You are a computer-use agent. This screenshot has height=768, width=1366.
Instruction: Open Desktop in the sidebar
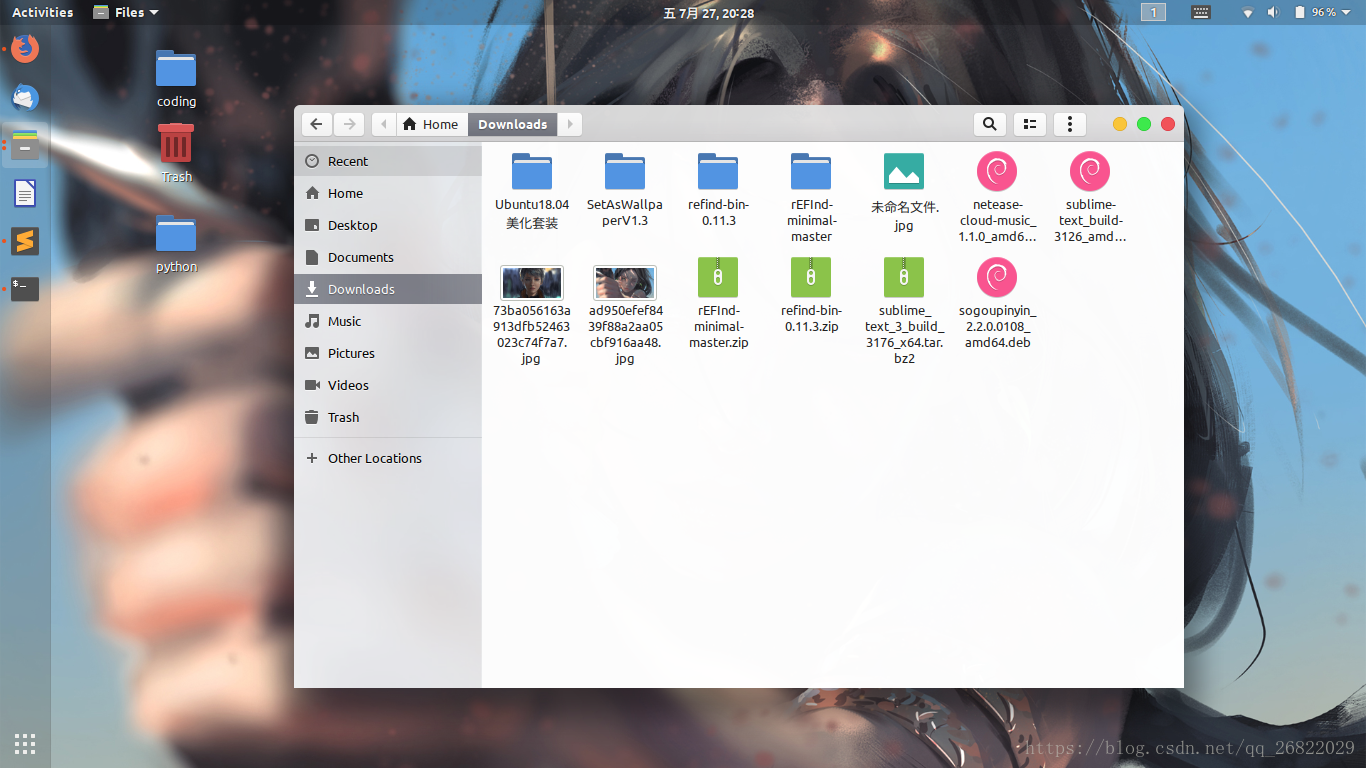(388, 225)
